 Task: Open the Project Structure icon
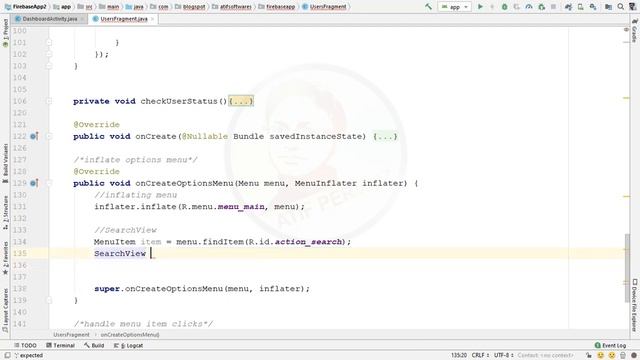[x=608, y=7]
